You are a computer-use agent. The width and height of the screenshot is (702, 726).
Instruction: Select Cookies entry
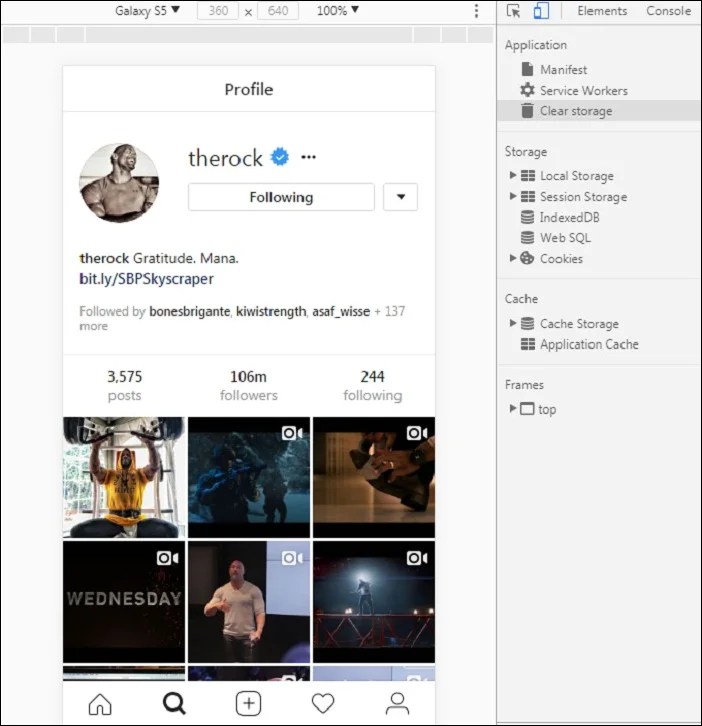point(561,258)
